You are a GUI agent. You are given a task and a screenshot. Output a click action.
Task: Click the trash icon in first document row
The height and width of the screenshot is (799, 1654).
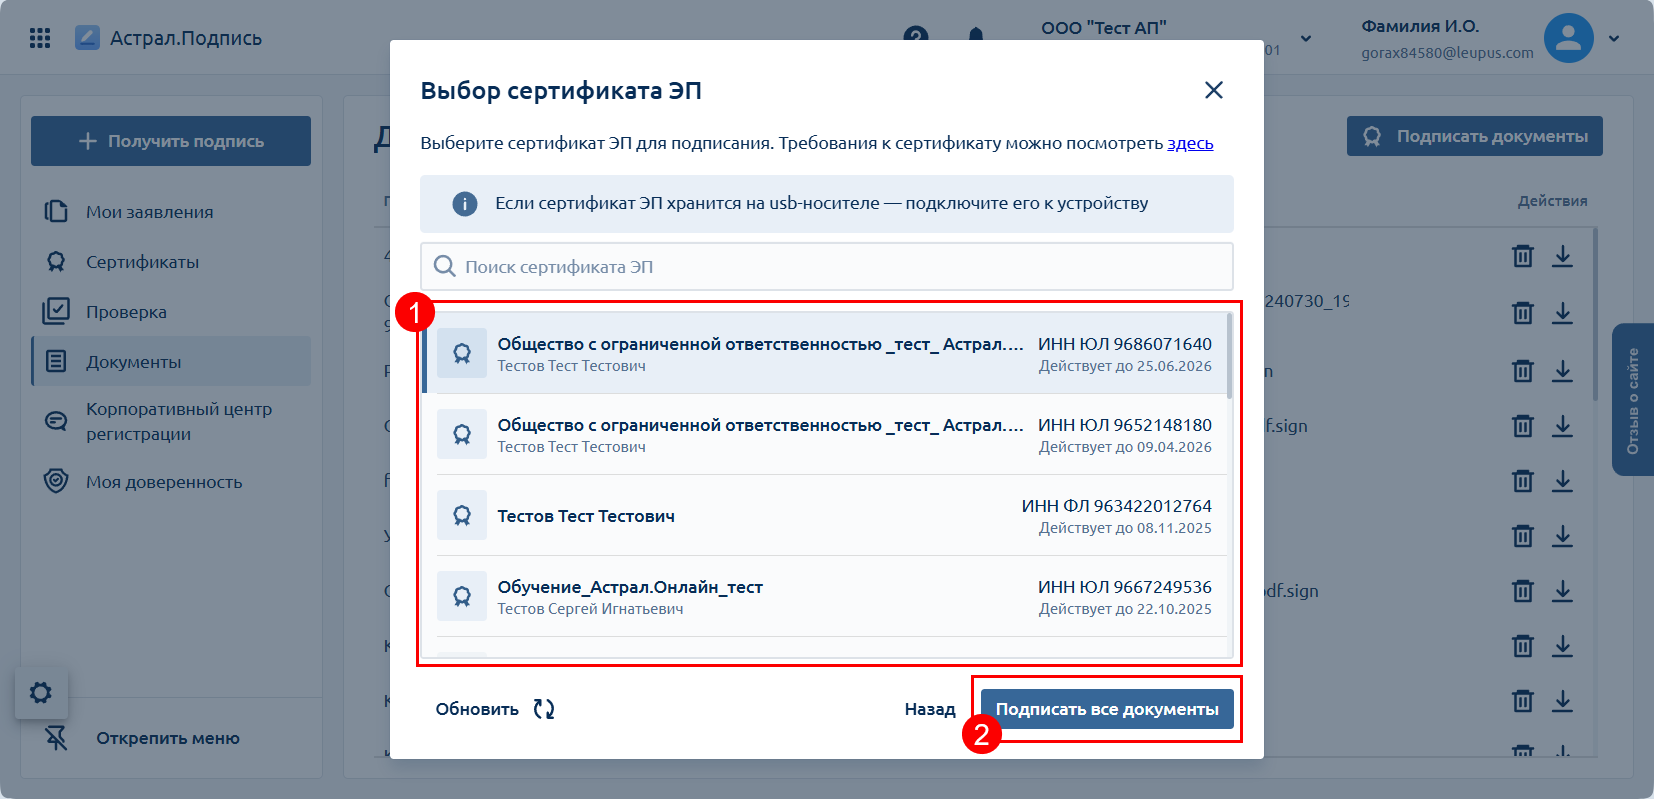click(1522, 256)
